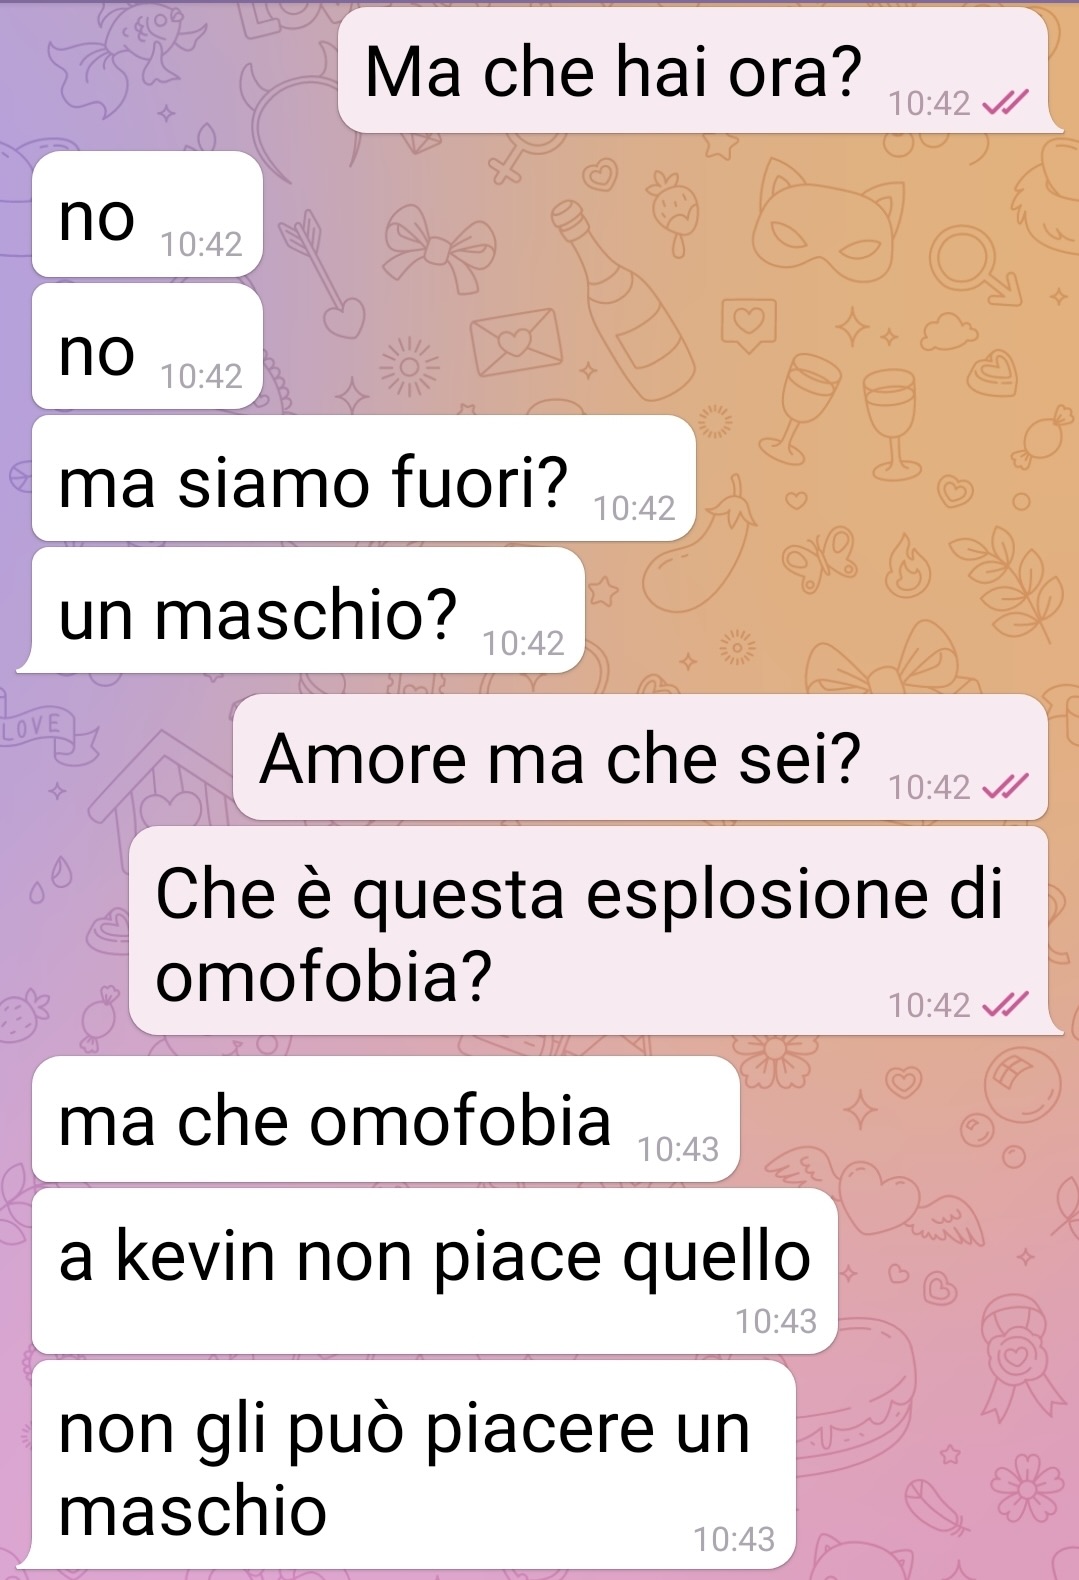
Task: Select the 'a kevin non piace quello' bubble
Action: pos(434,1271)
